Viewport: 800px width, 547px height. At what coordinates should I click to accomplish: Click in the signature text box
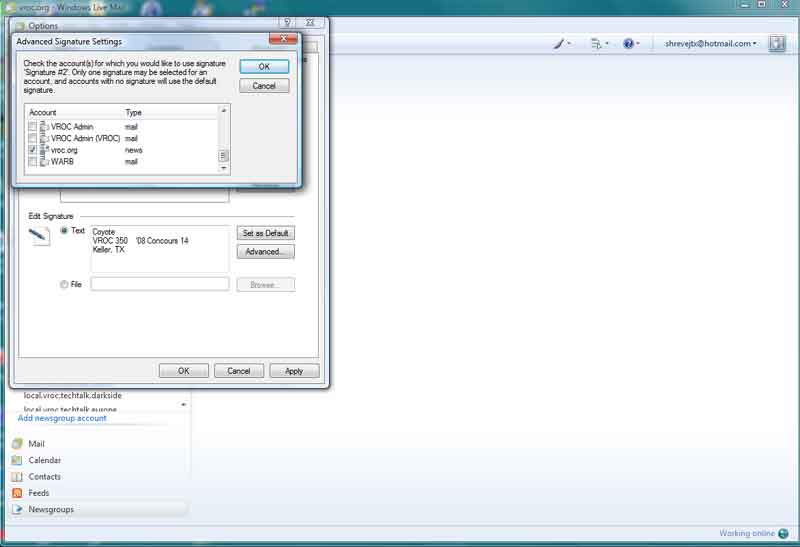160,249
